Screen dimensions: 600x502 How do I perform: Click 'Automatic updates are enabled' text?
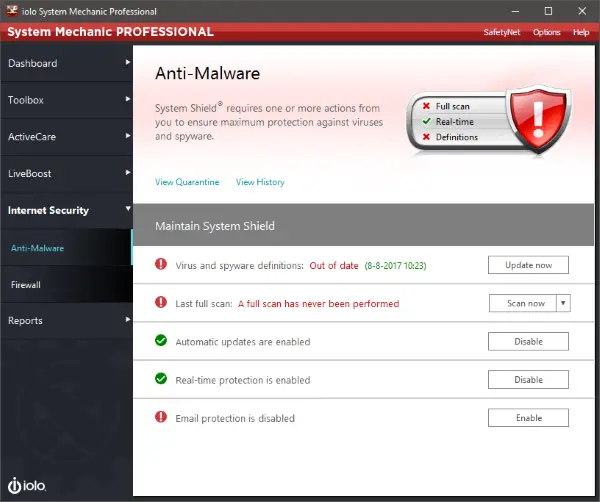(243, 342)
